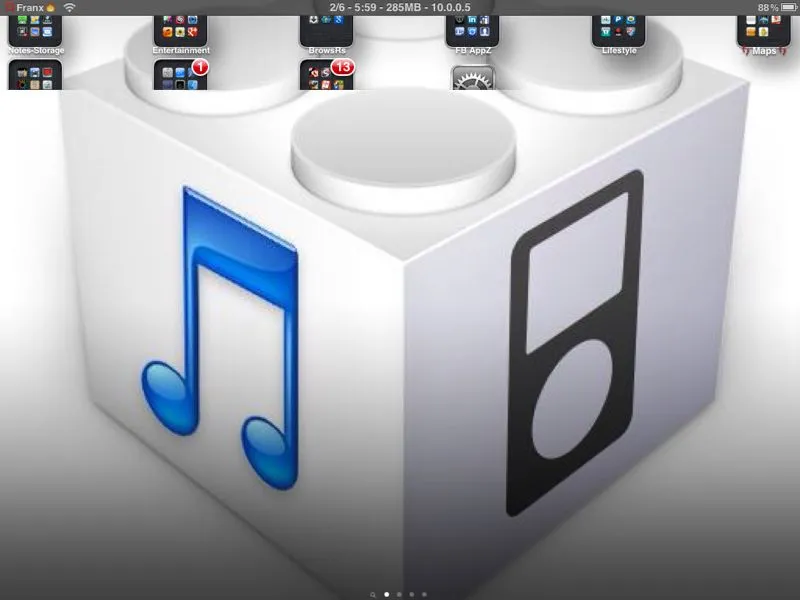800x600 pixels.
Task: Tap the current first home page dot
Action: [387, 594]
